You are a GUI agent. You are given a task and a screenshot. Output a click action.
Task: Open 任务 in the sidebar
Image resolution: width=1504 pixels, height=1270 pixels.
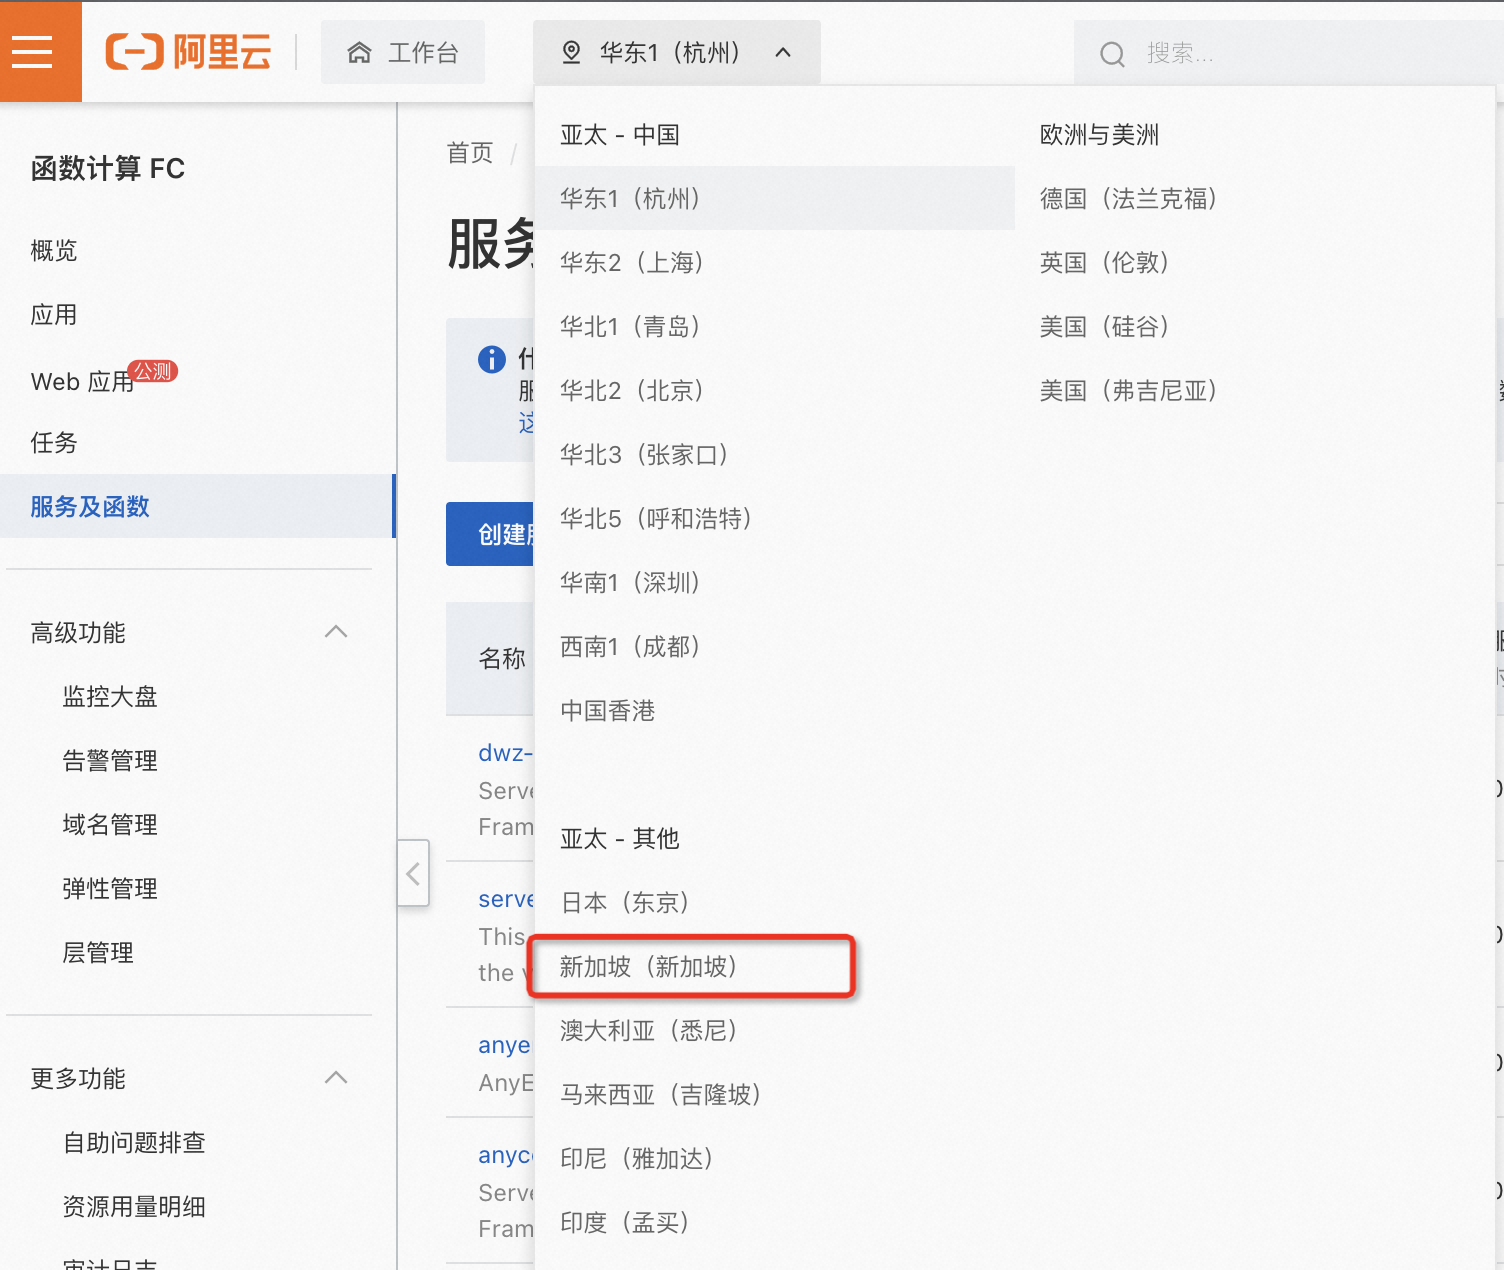pos(54,443)
